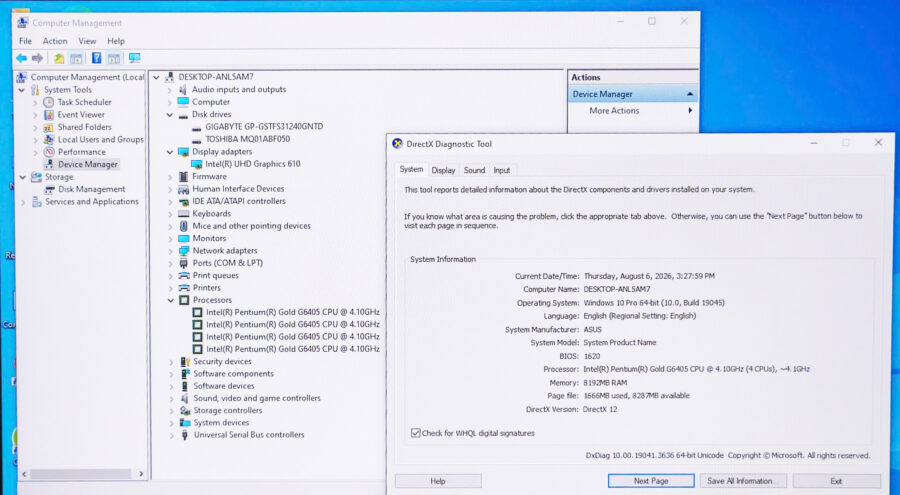Switch to the Sound tab
The height and width of the screenshot is (495, 900).
[474, 171]
